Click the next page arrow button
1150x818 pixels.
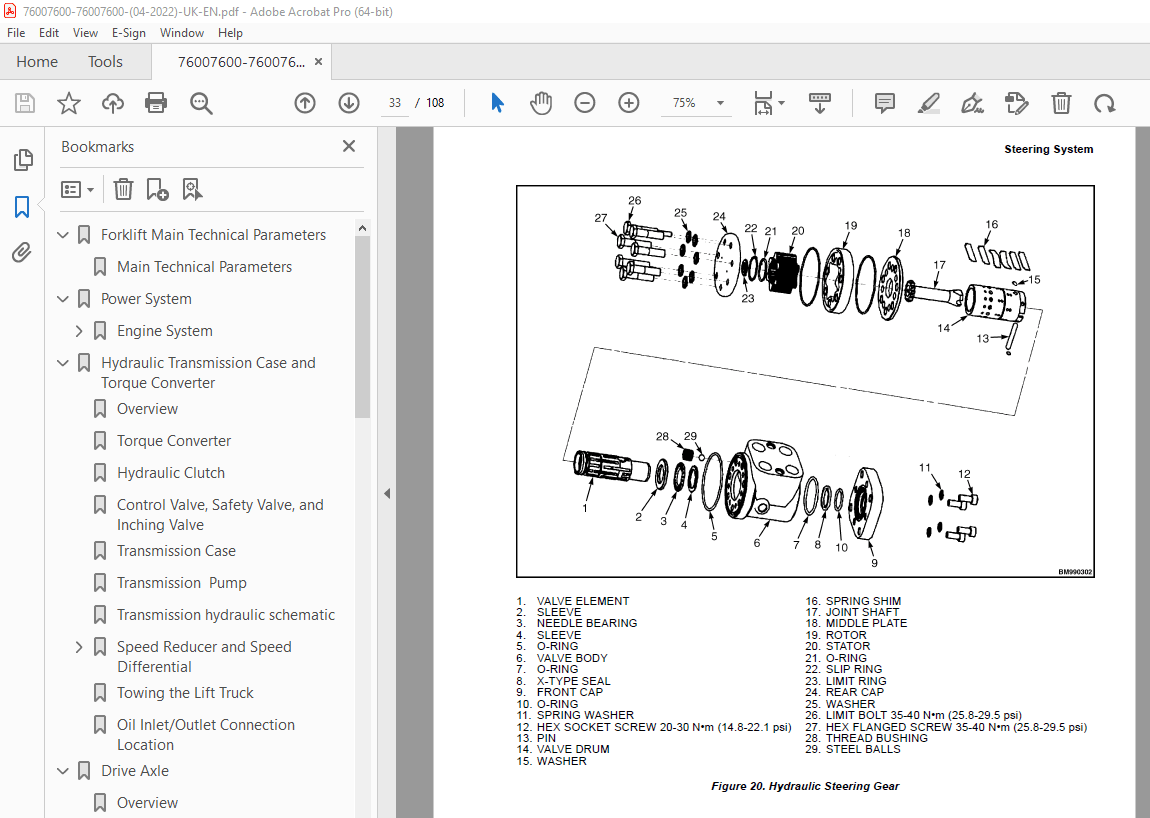348,102
